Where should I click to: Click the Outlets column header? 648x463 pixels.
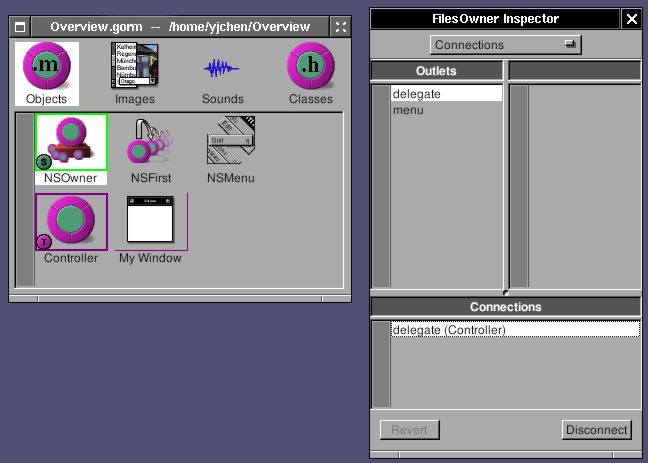coord(436,71)
